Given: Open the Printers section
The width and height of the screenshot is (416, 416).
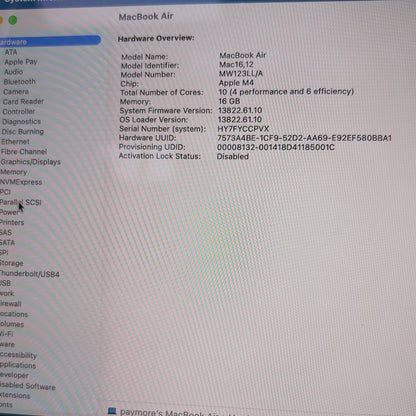Looking at the screenshot, I should 12,222.
